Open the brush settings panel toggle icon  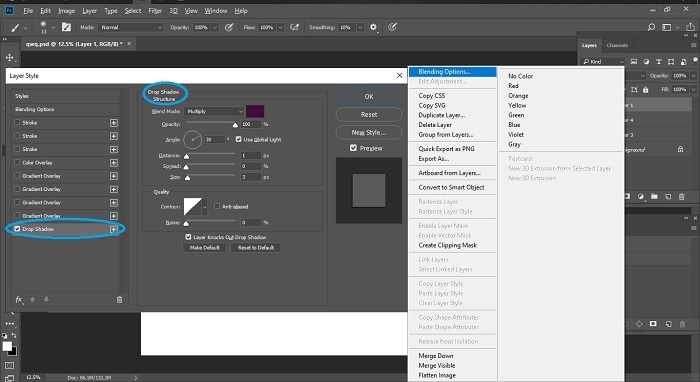pyautogui.click(x=67, y=27)
